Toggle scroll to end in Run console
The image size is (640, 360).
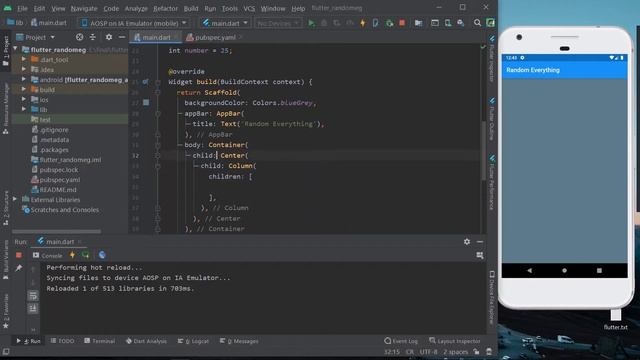tap(33, 308)
